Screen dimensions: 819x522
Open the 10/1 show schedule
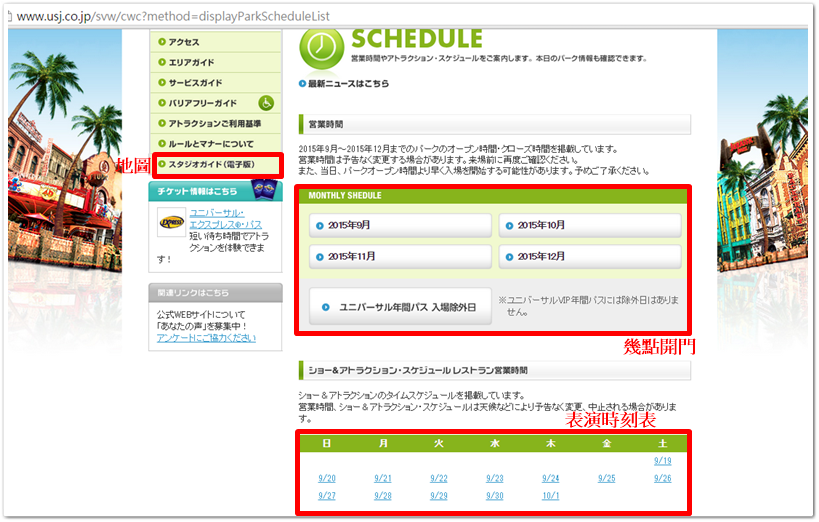[551, 495]
